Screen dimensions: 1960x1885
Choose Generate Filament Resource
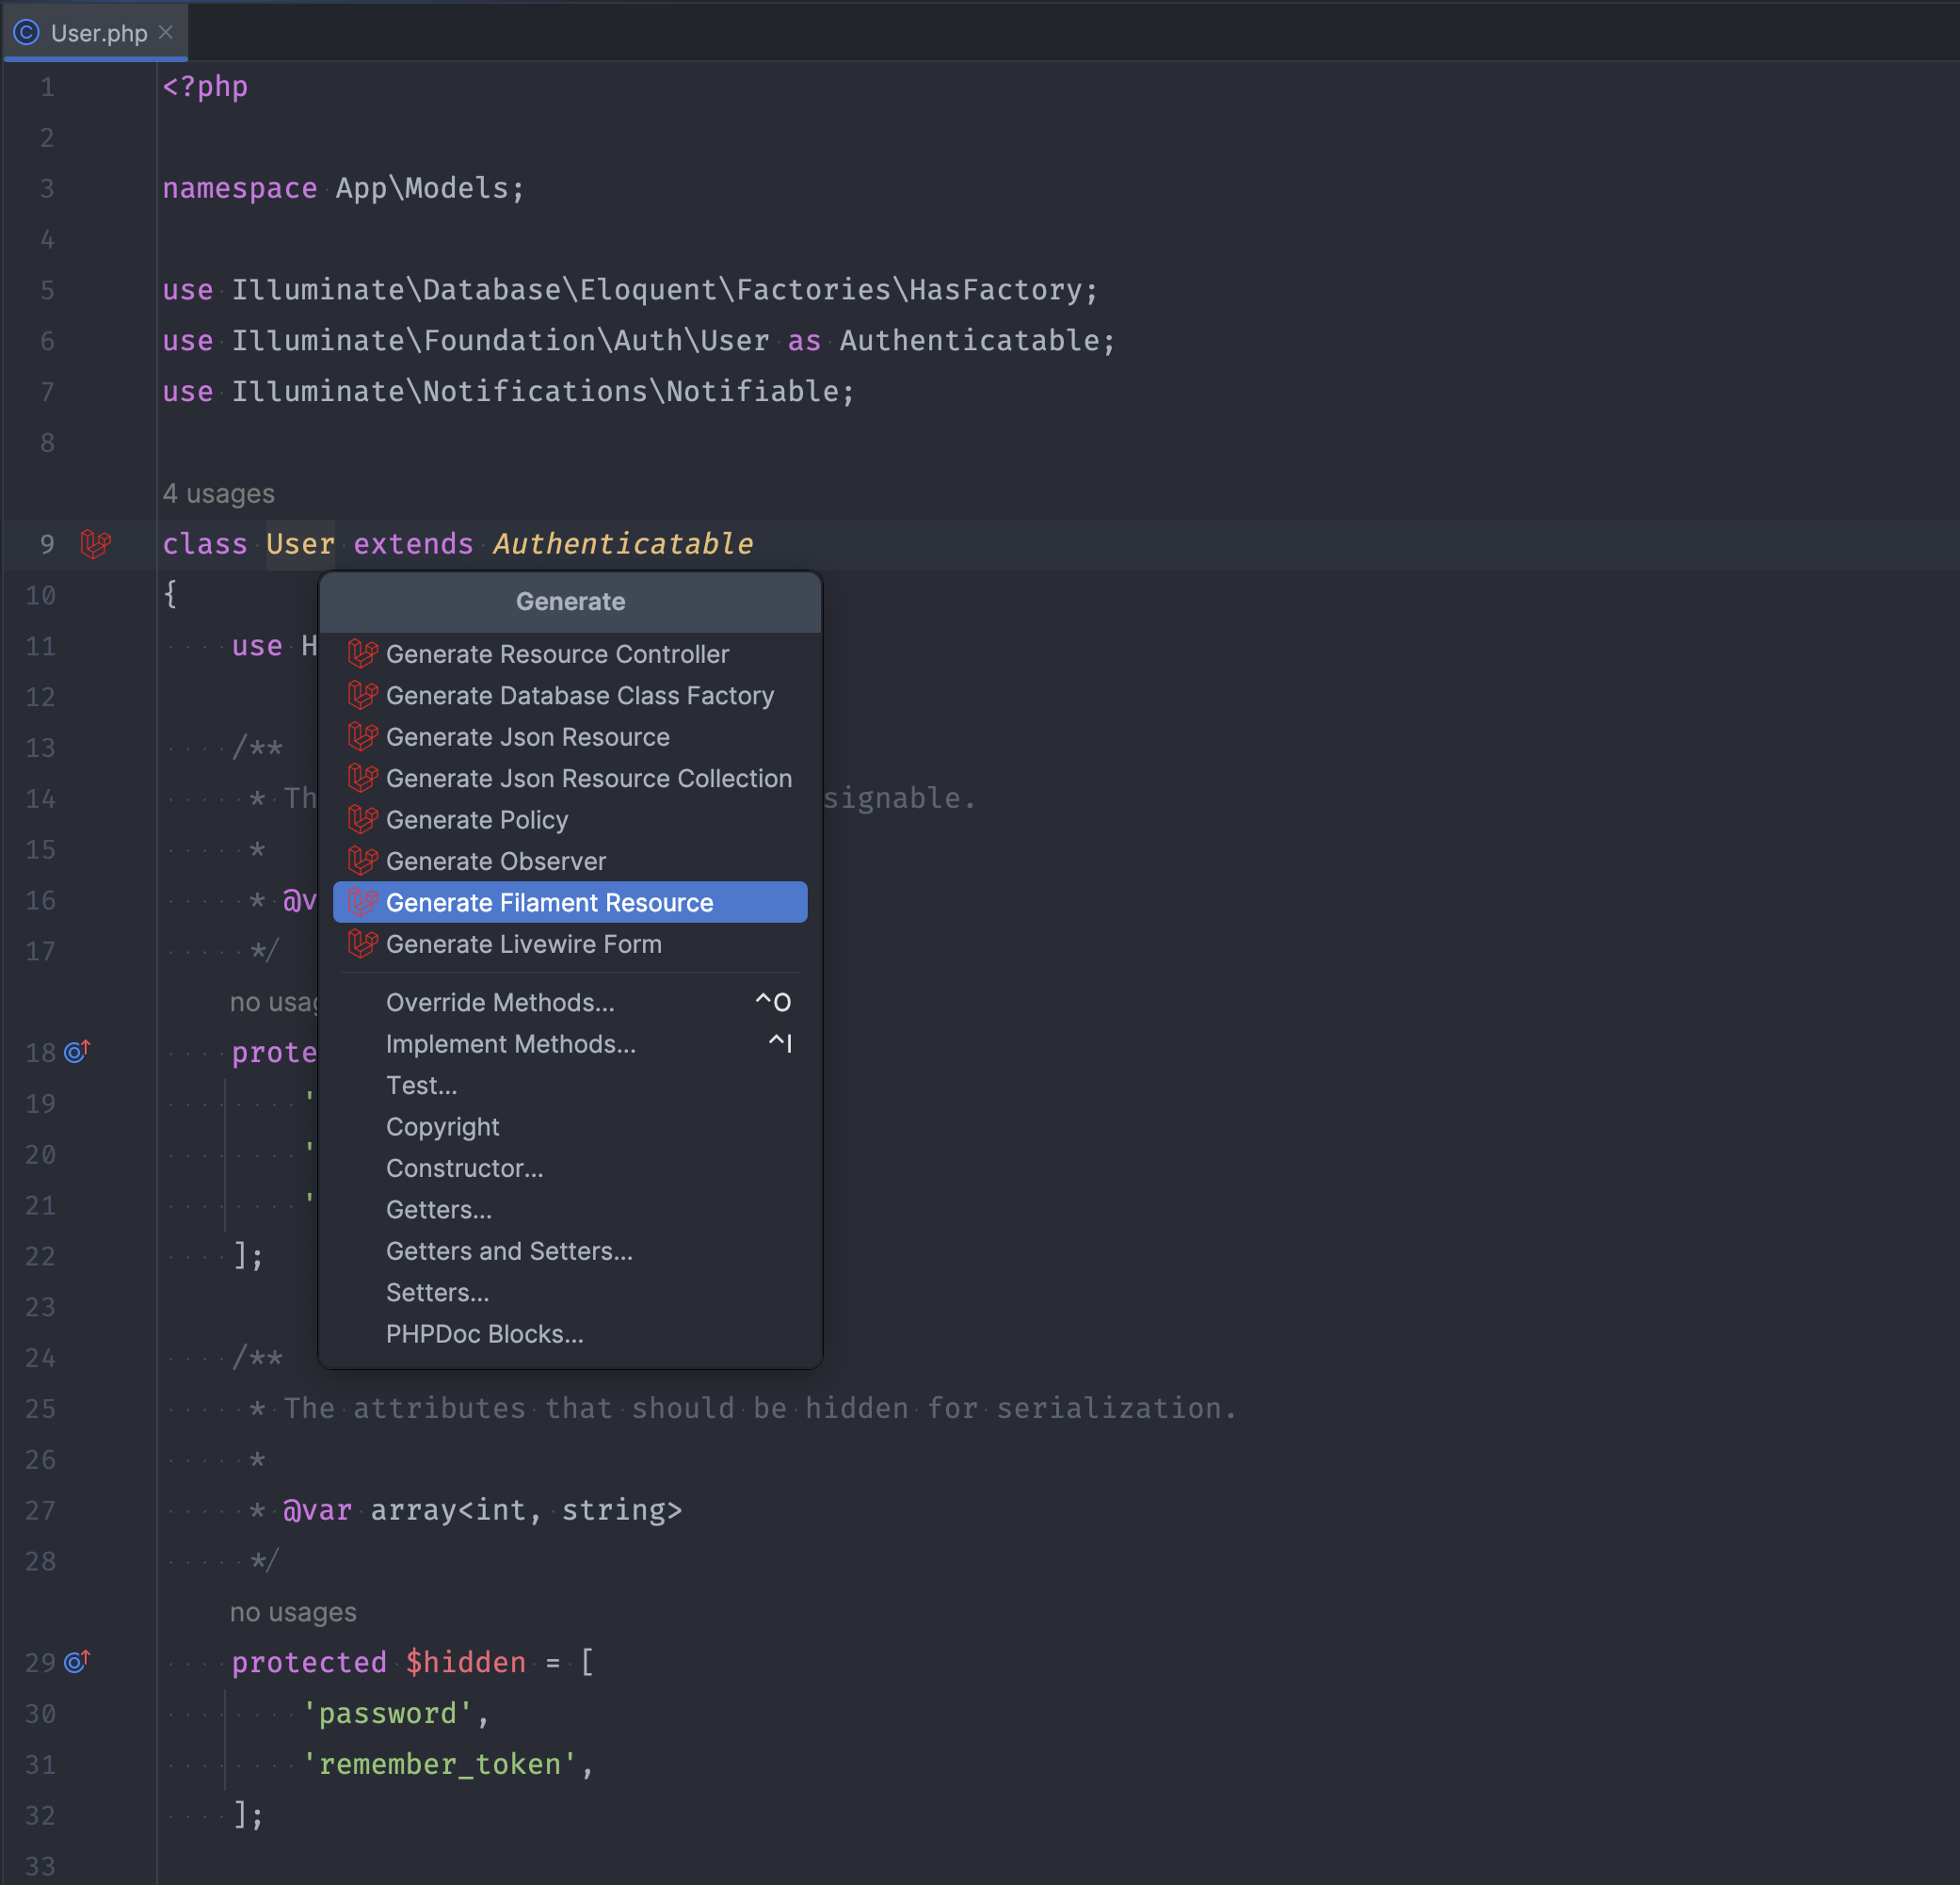point(549,903)
